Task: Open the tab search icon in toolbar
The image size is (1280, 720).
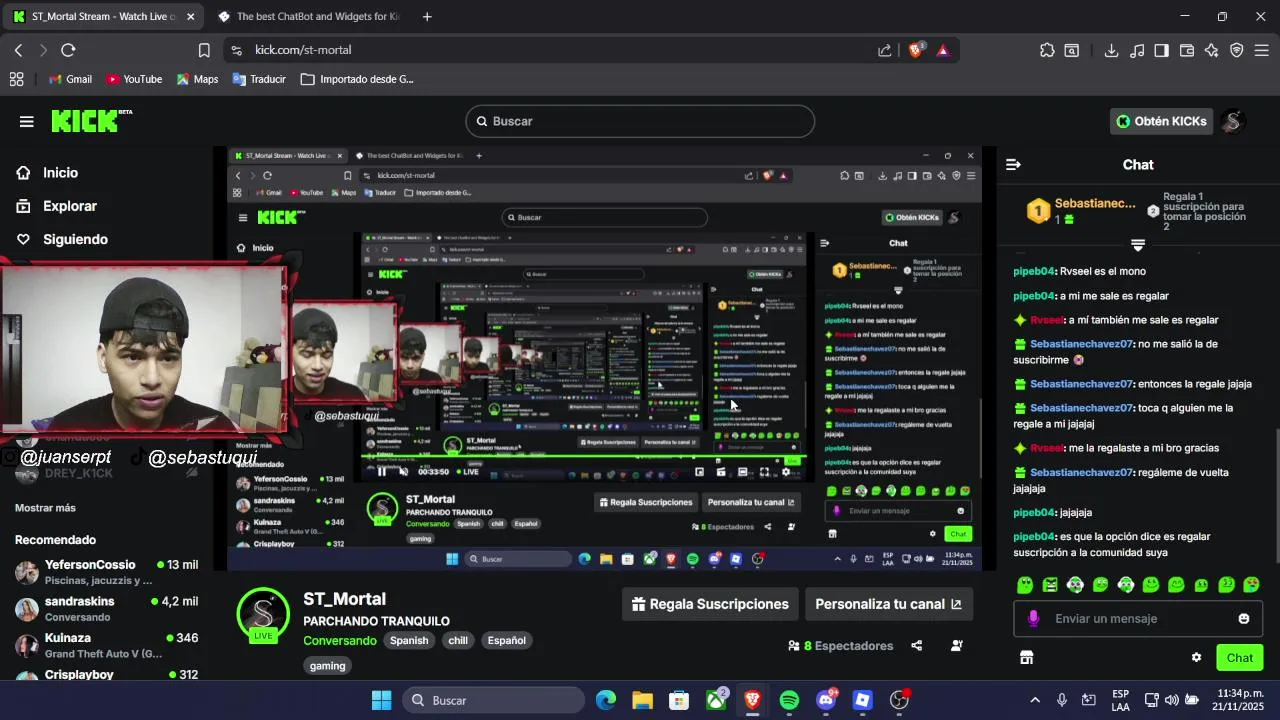Action: coord(1072,50)
